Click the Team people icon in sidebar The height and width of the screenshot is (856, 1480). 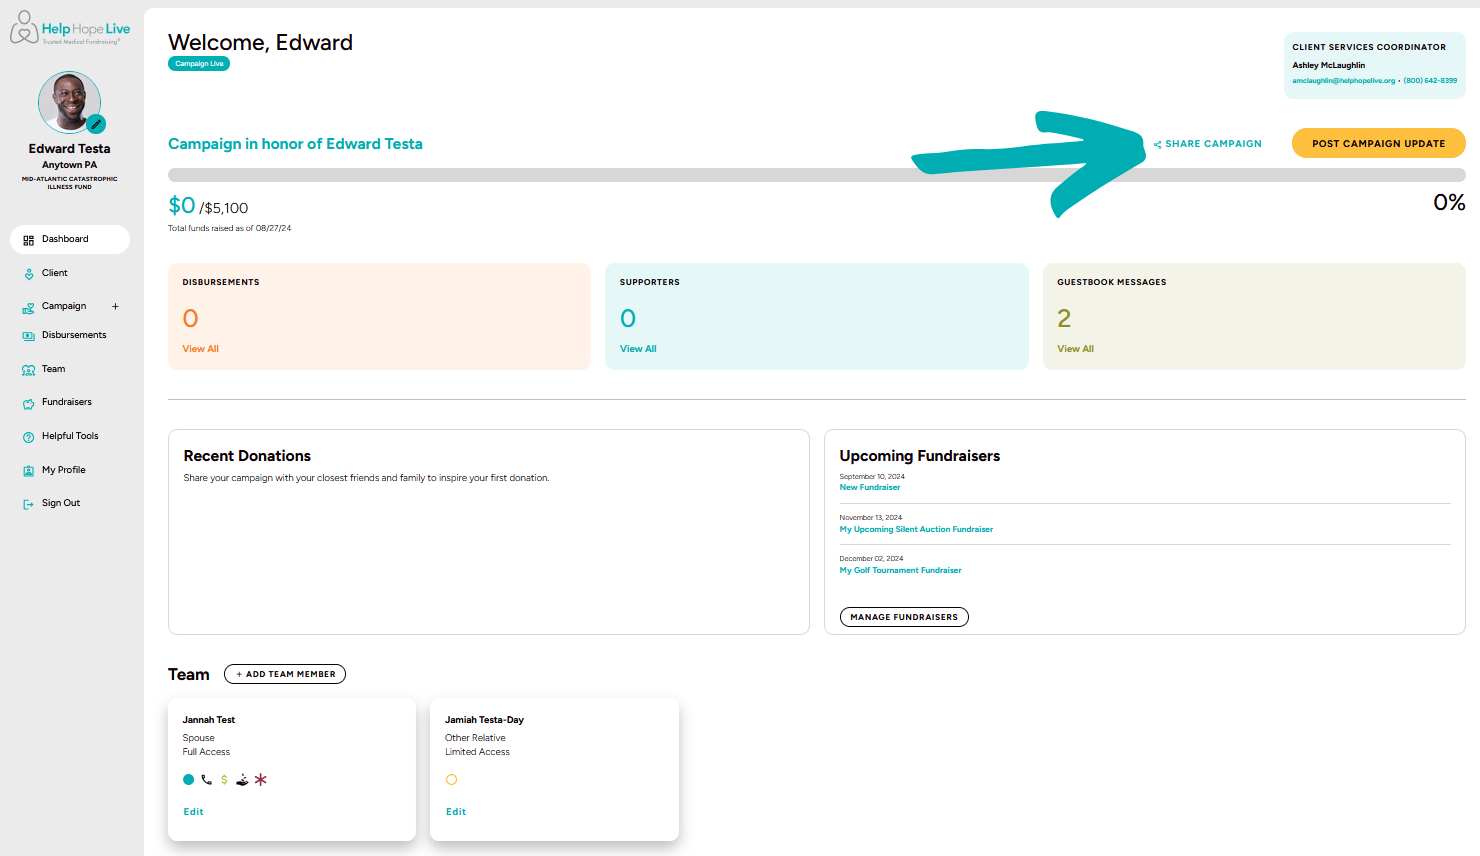point(26,369)
